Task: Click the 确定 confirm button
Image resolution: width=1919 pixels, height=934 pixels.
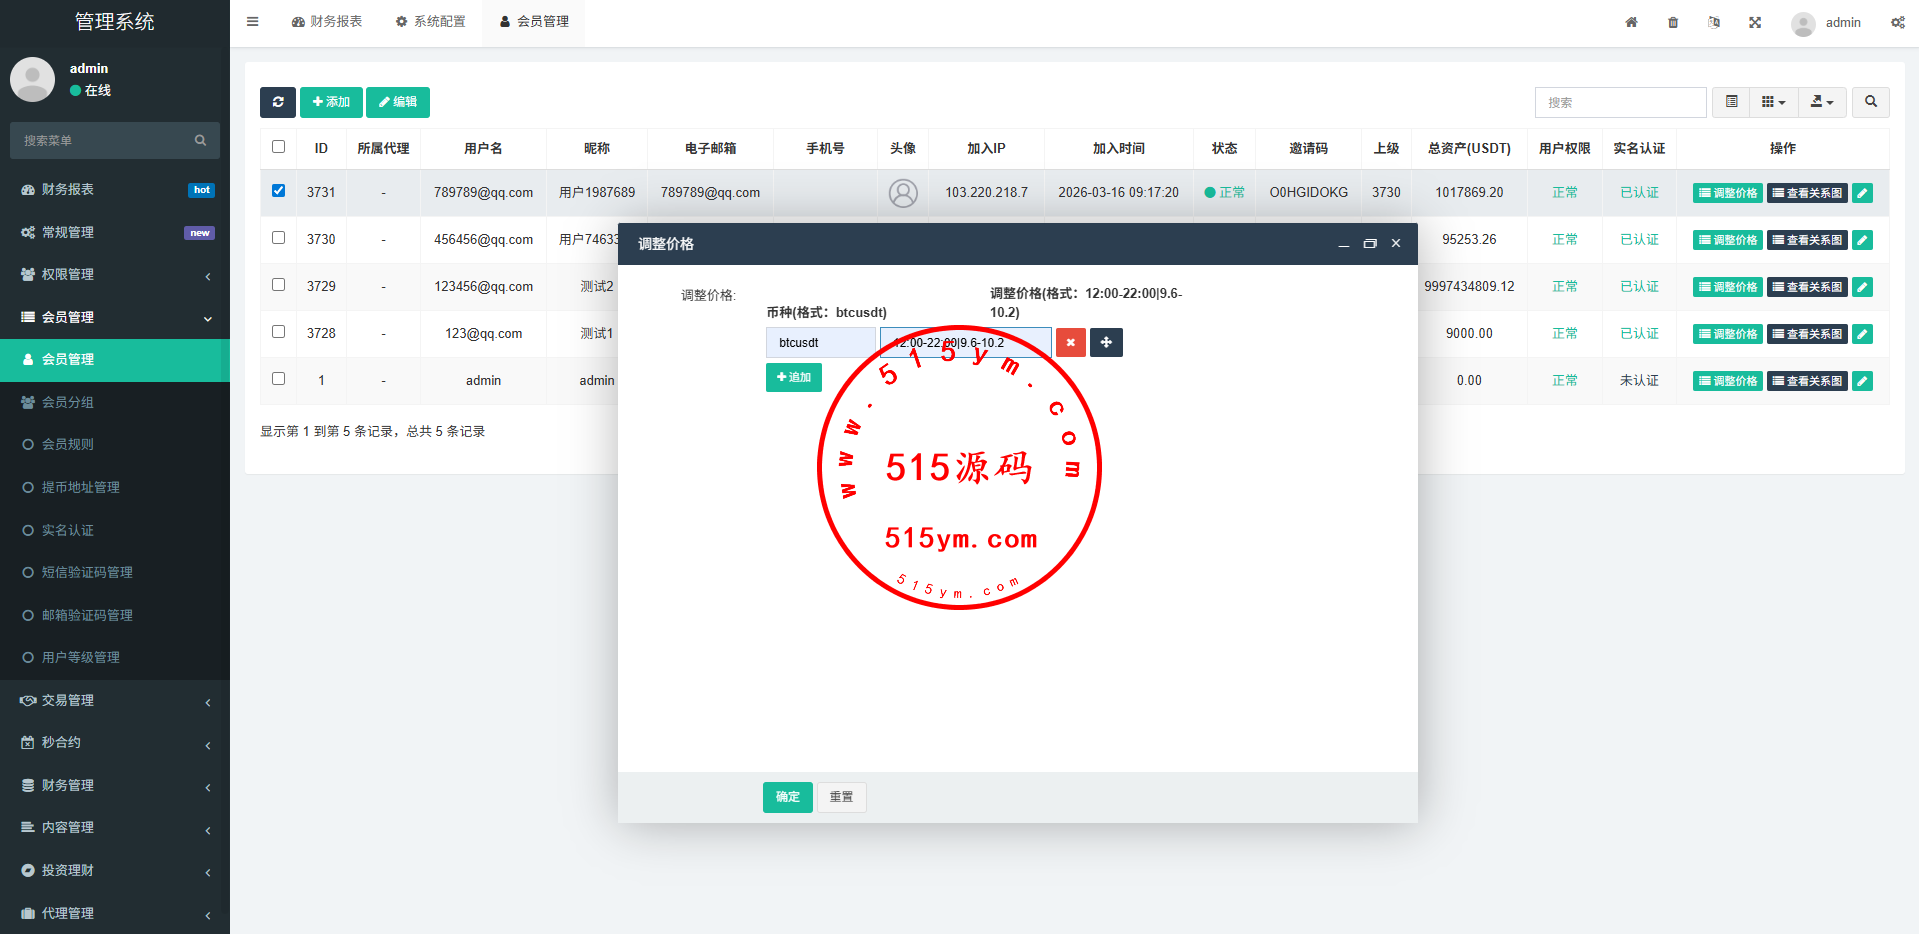Action: coord(787,797)
